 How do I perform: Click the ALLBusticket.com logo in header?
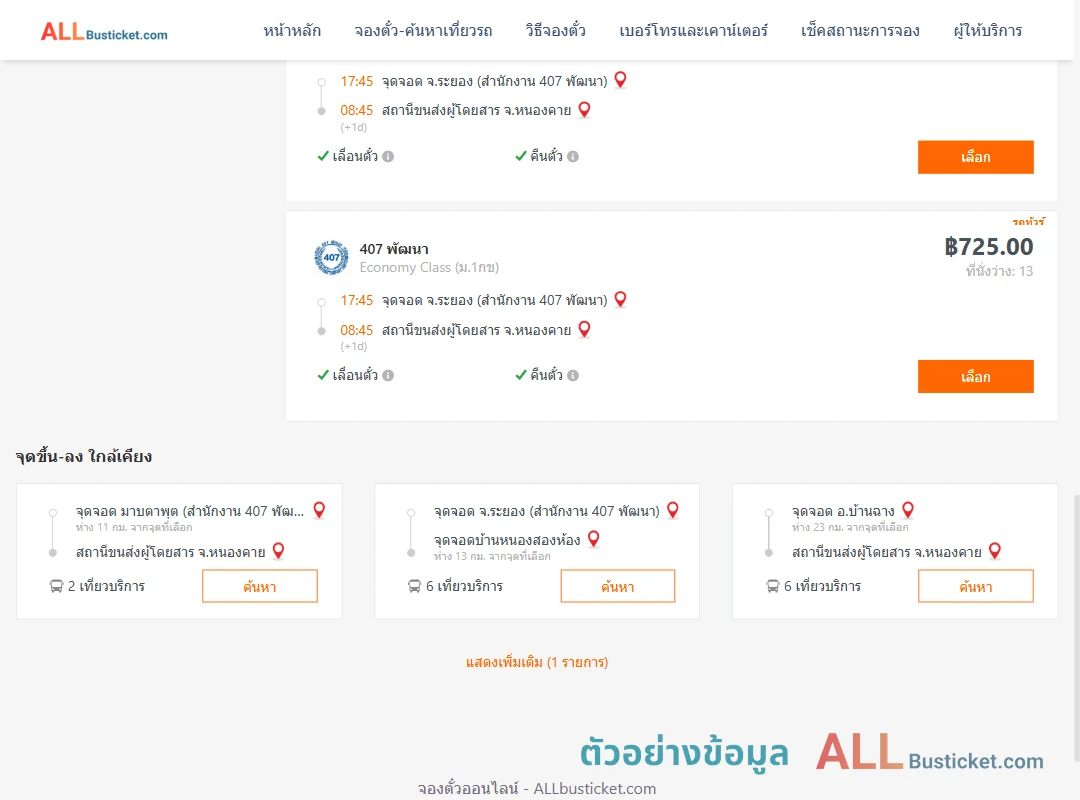coord(104,32)
